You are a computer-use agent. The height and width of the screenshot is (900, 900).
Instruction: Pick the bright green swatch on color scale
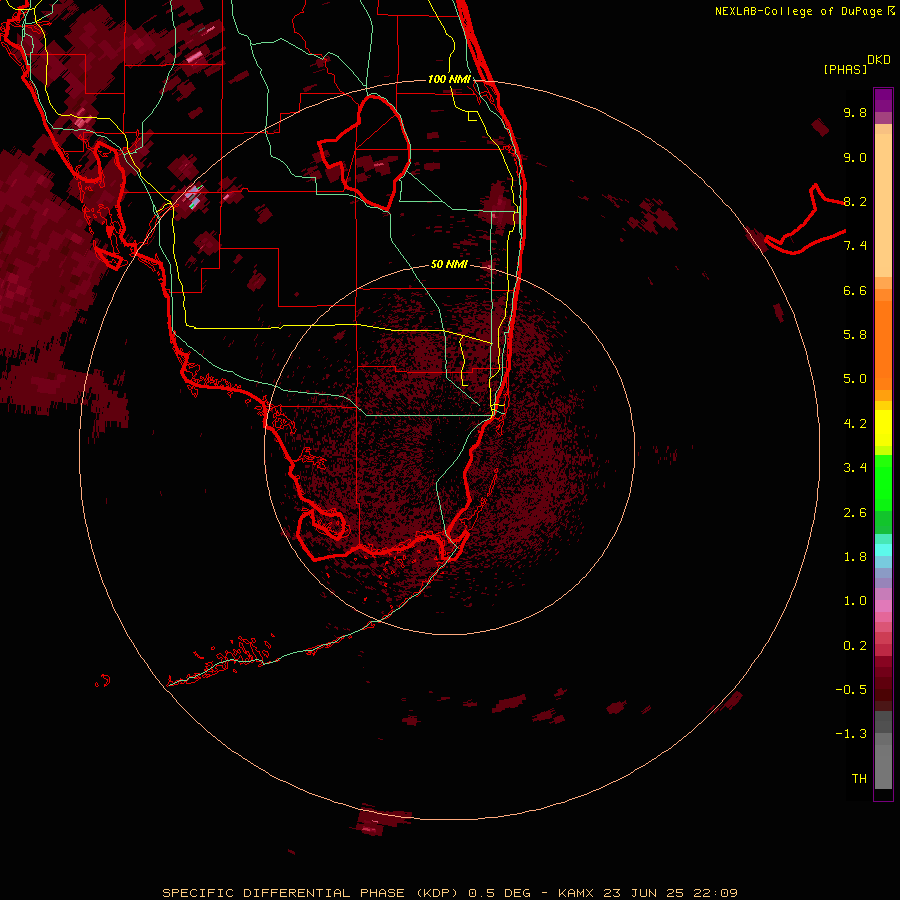click(x=883, y=482)
